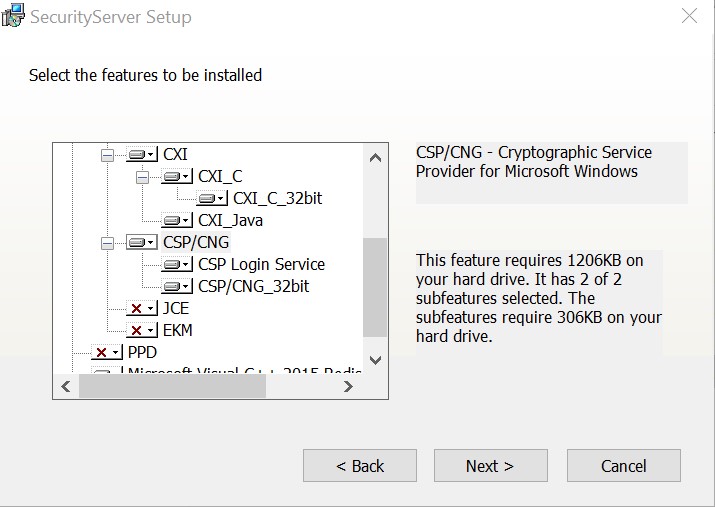The image size is (715, 507).
Task: Open the EKM red X install-state icon
Action: point(142,331)
